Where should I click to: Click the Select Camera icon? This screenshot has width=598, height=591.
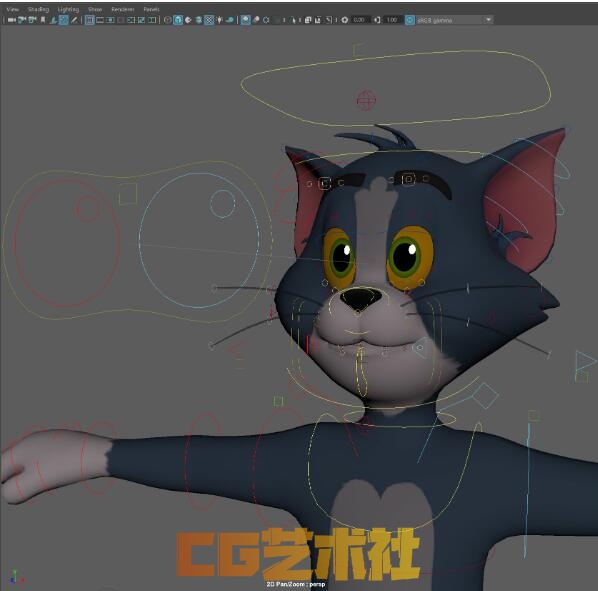click(12, 20)
